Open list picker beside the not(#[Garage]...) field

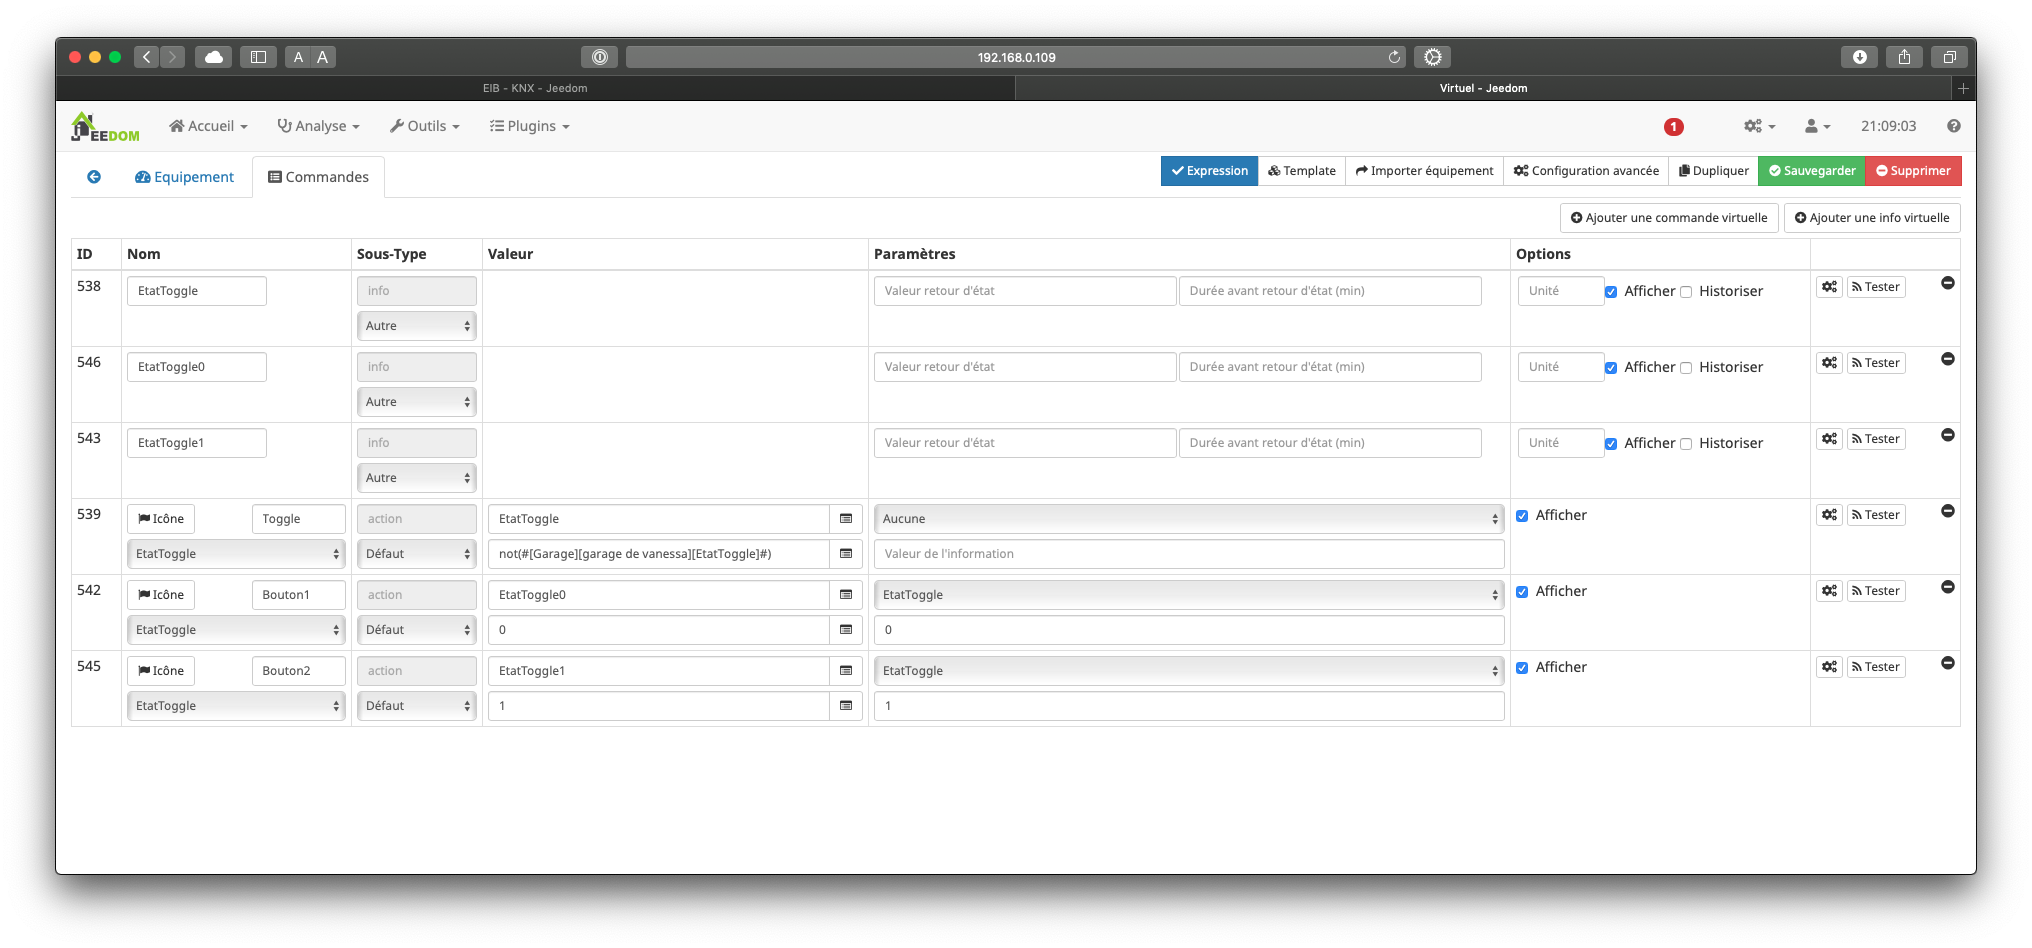click(x=846, y=554)
